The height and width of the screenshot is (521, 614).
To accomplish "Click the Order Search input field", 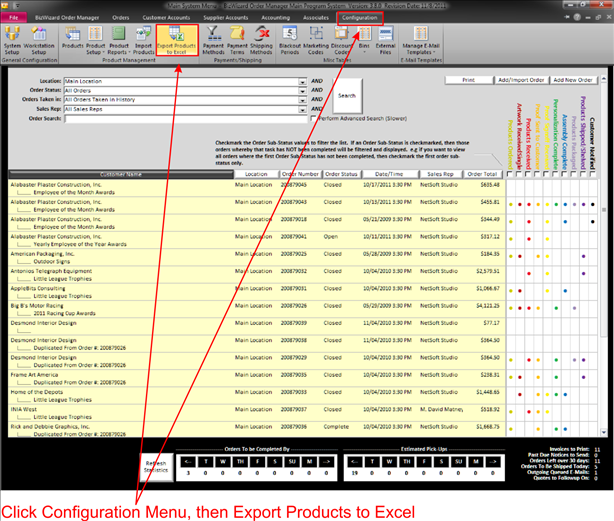I will point(186,119).
